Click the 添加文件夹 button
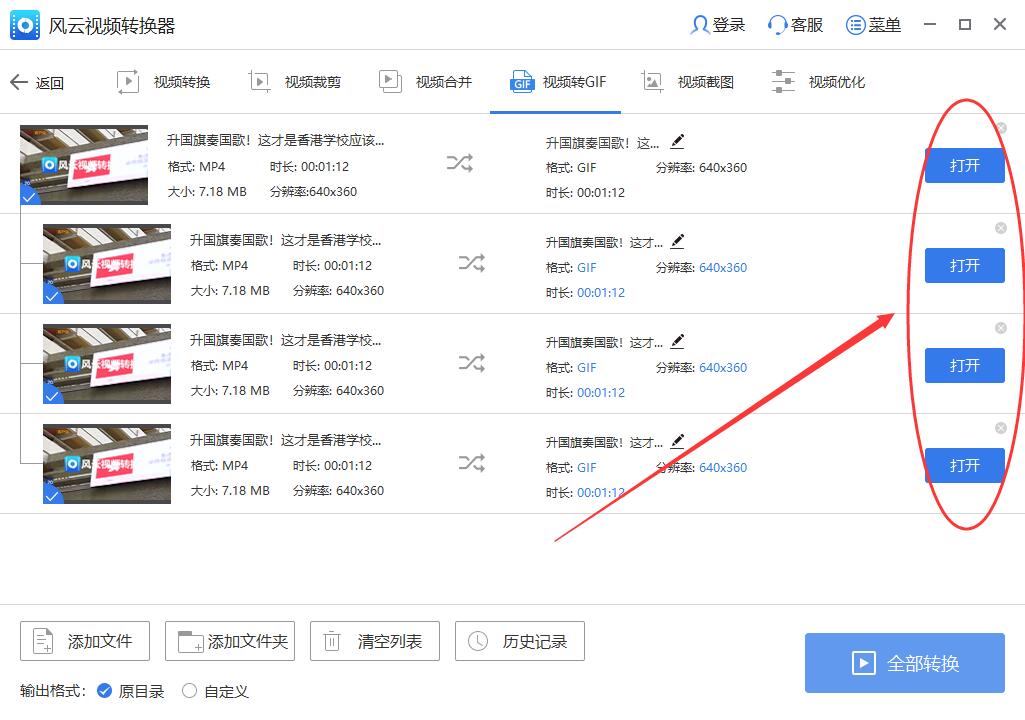Image resolution: width=1025 pixels, height=720 pixels. pos(230,641)
